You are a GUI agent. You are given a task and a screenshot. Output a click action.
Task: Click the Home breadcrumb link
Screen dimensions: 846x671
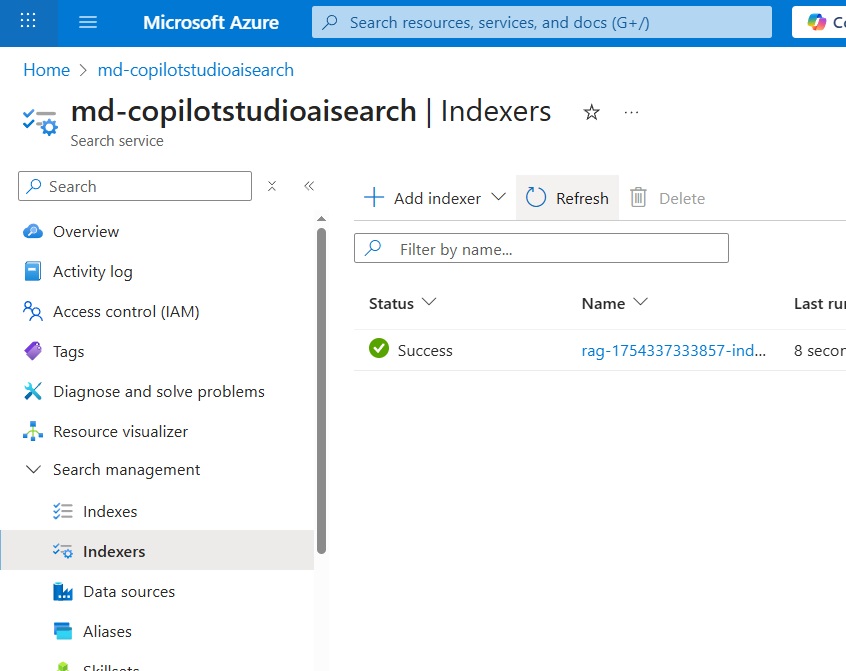pyautogui.click(x=46, y=70)
